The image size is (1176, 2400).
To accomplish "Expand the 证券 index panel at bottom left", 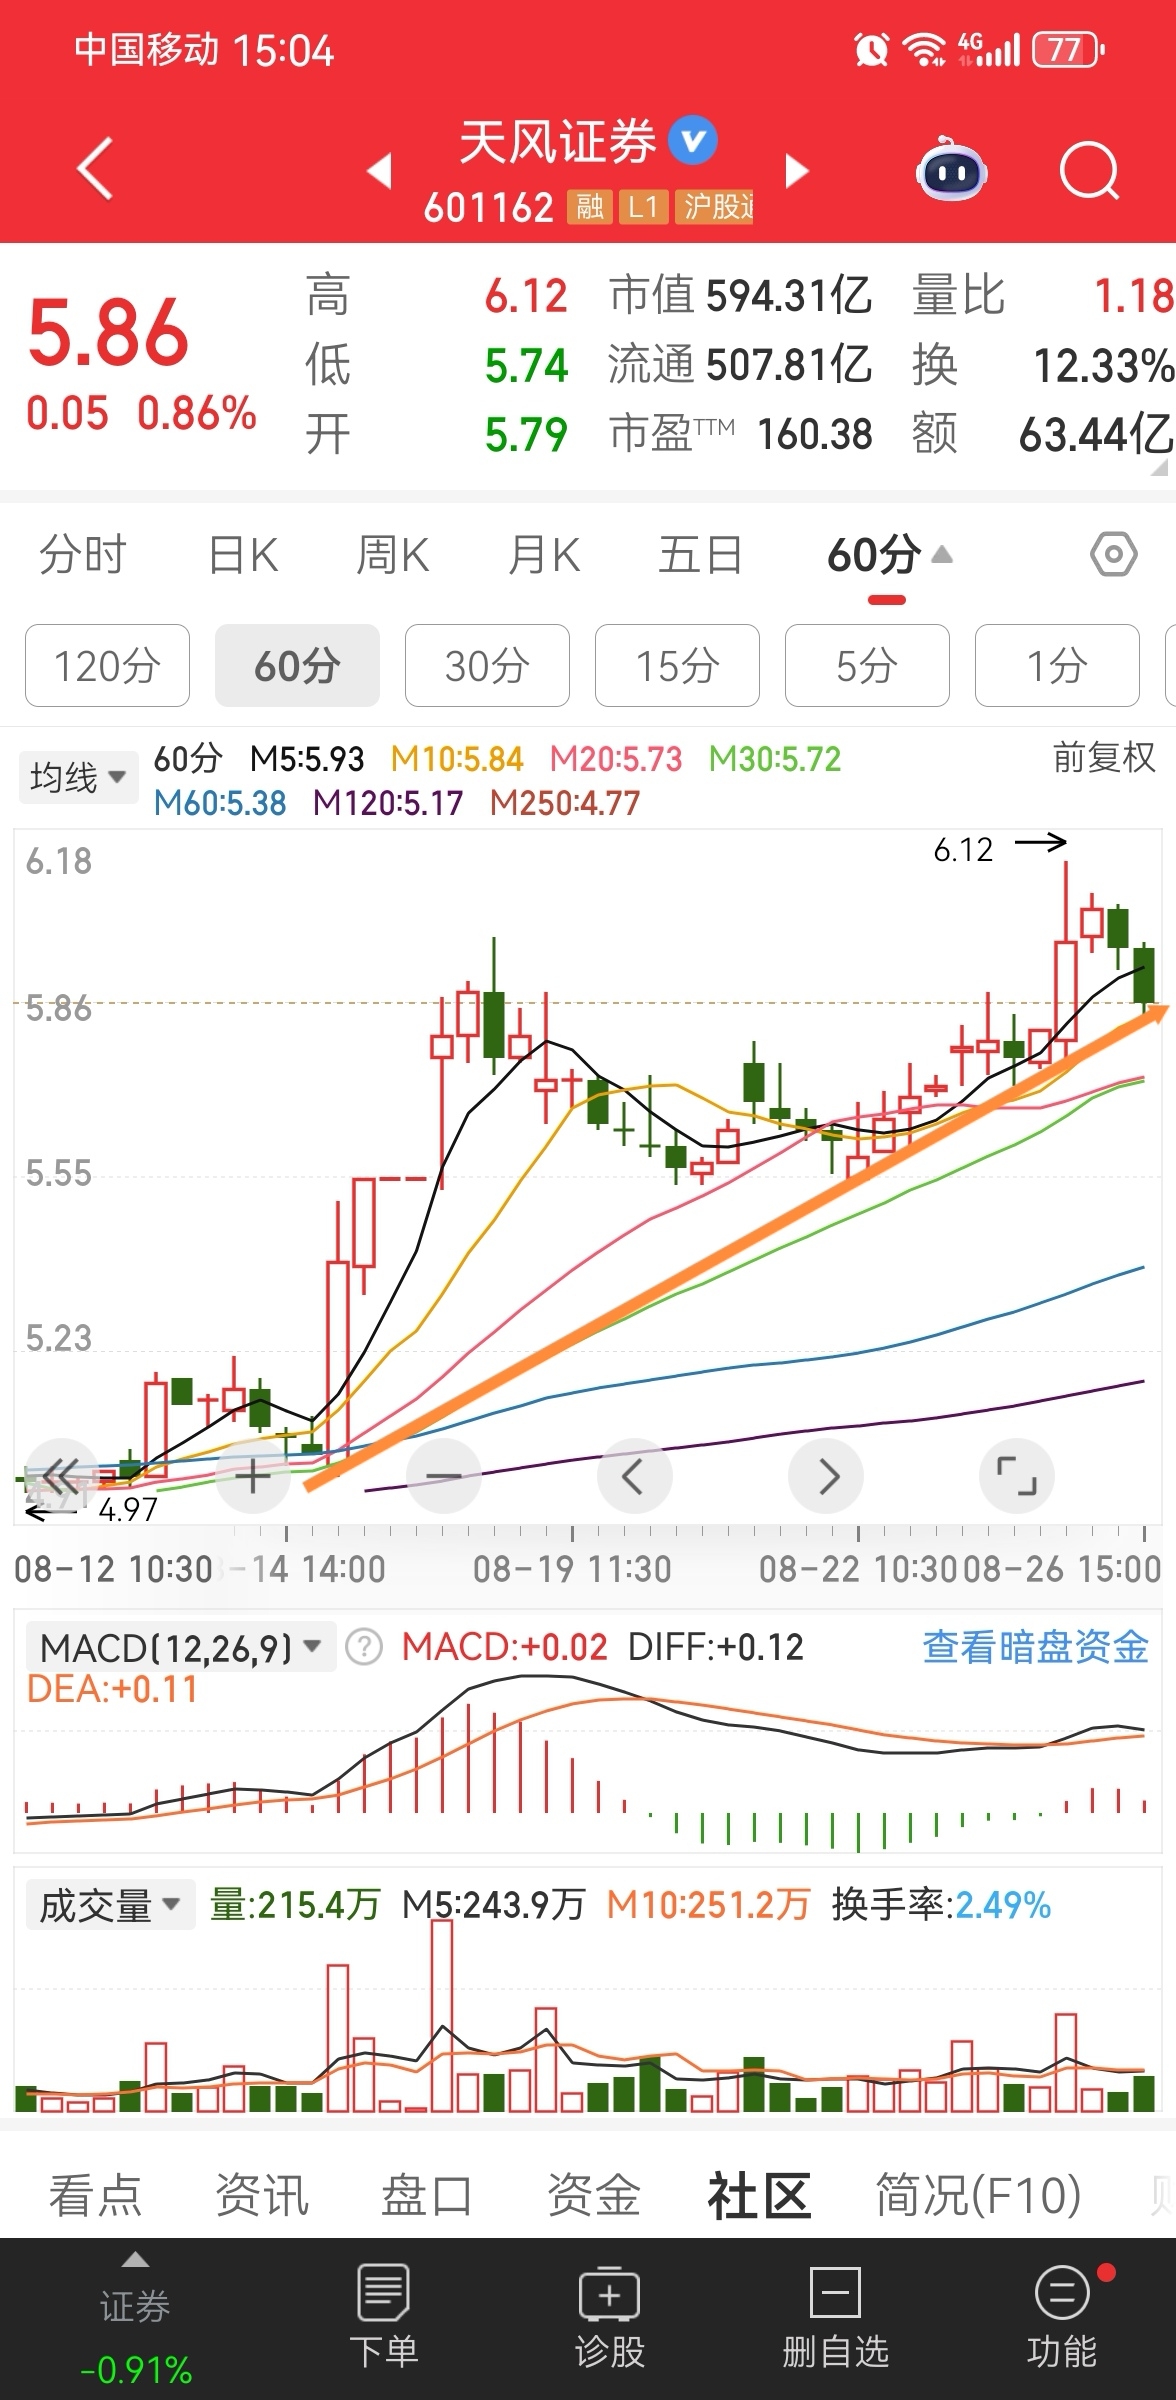I will click(x=135, y=2317).
